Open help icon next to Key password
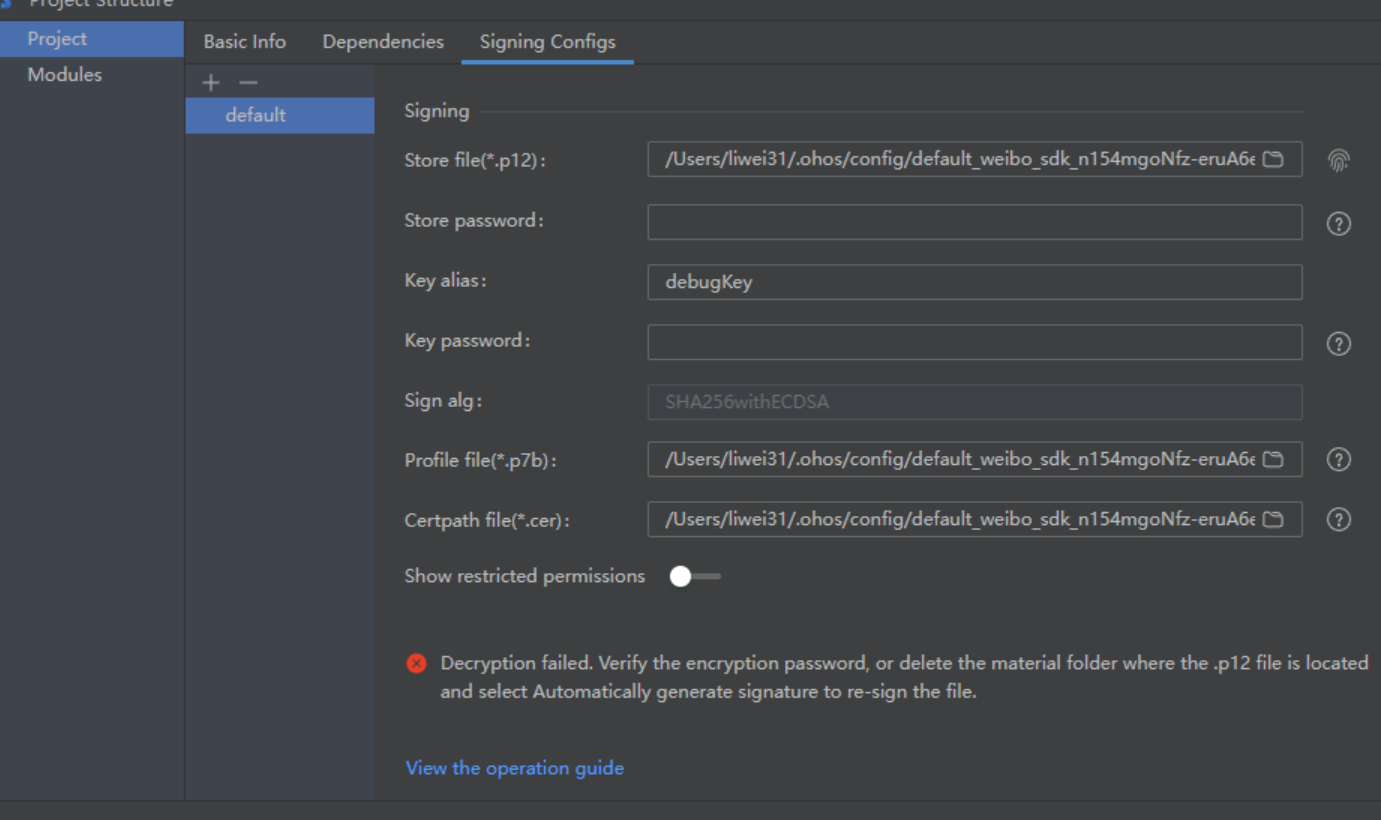 (x=1338, y=344)
